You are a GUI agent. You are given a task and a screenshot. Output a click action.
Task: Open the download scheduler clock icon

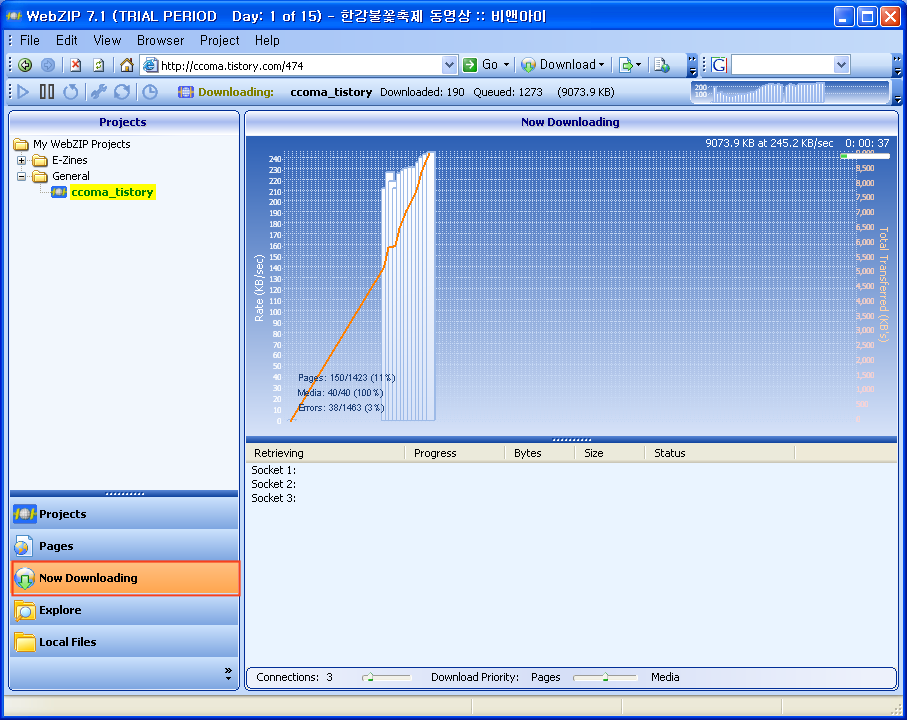150,91
